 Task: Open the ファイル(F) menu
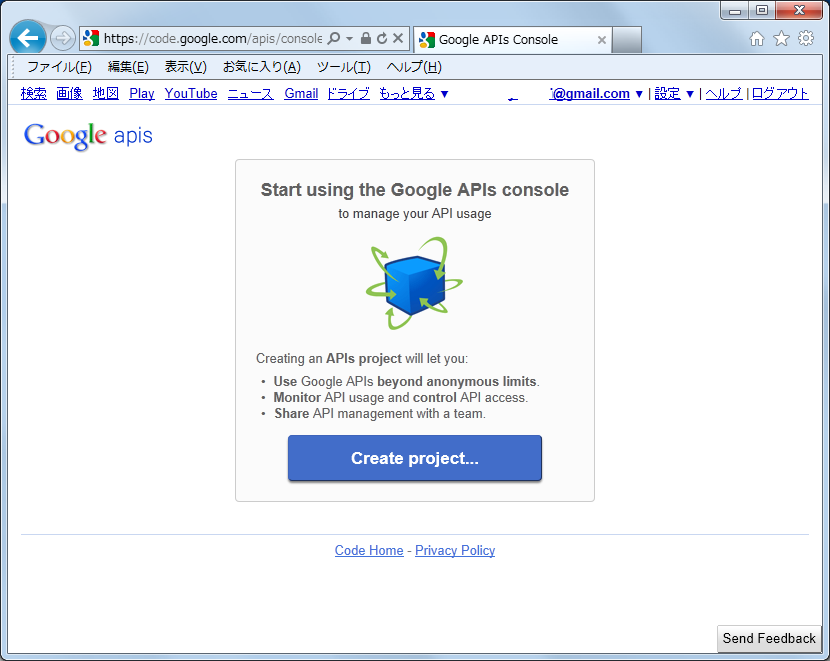tap(59, 67)
